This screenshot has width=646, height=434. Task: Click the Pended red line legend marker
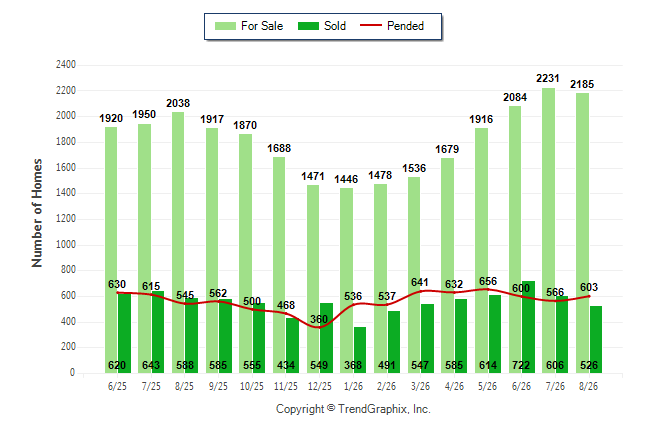(371, 26)
